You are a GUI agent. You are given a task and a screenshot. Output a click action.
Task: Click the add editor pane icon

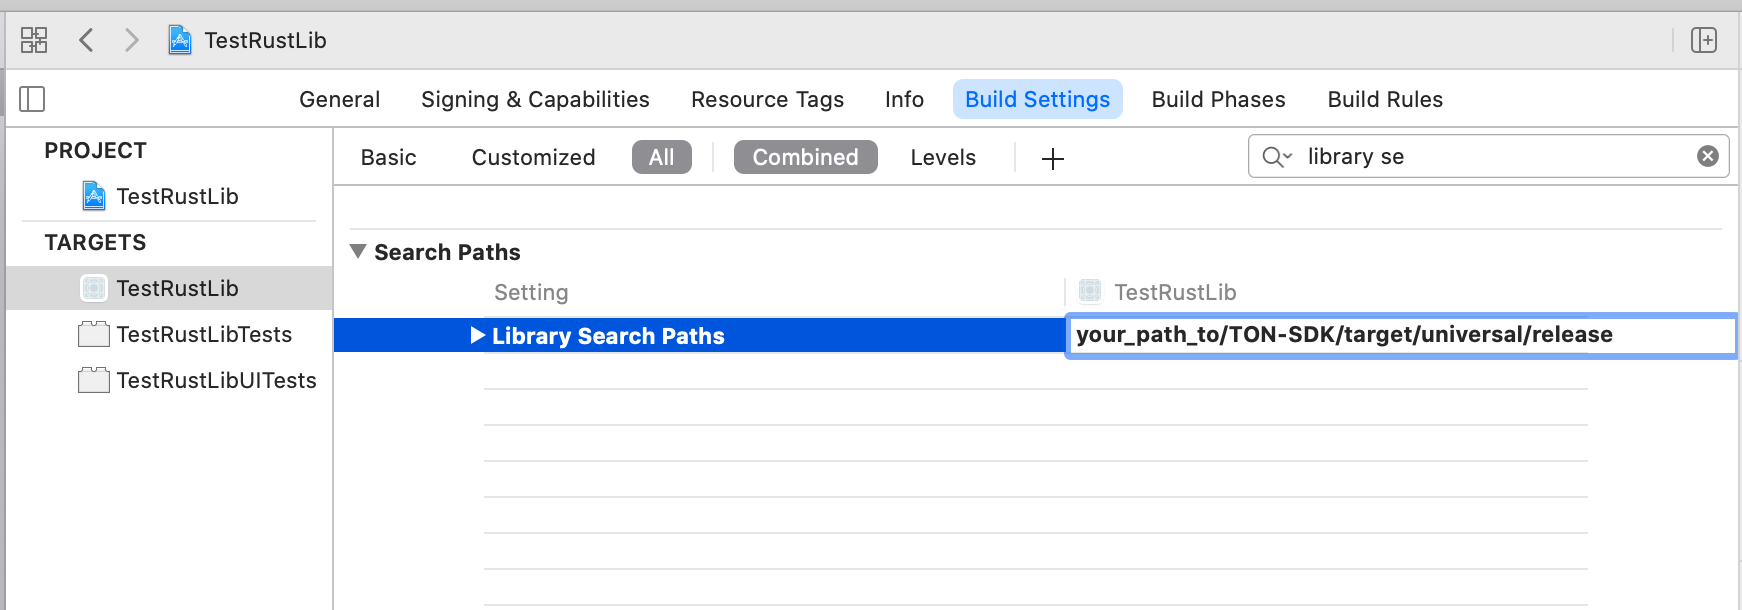[1704, 40]
